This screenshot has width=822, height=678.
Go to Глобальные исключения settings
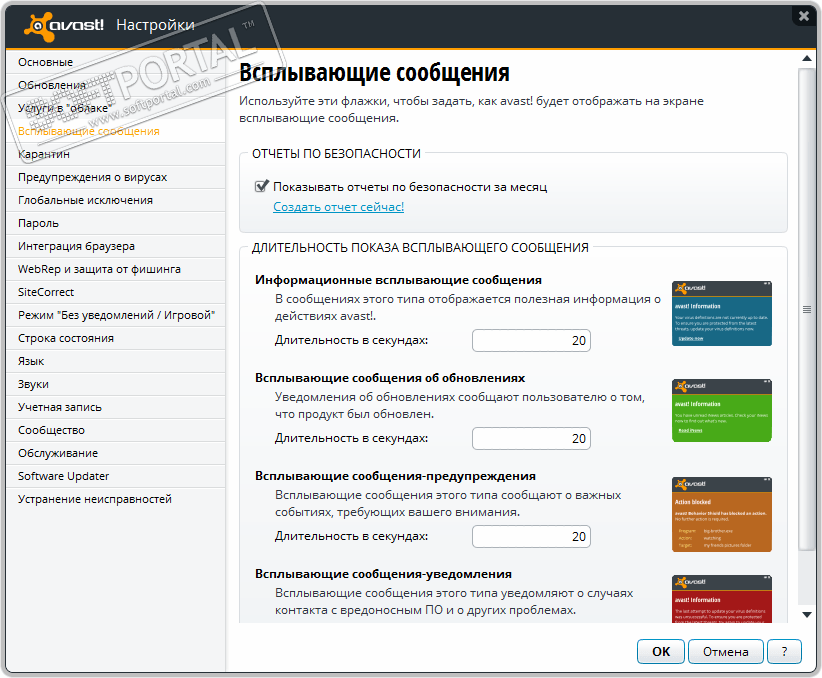116,200
